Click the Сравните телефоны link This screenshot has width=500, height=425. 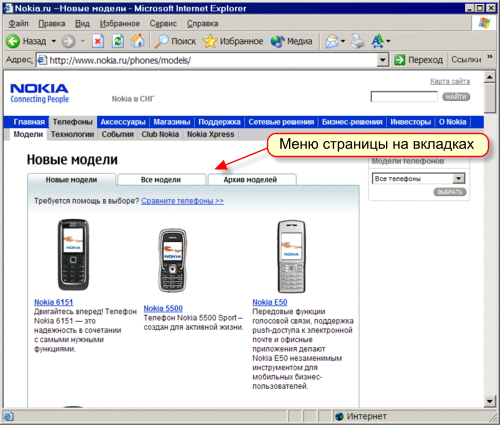pyautogui.click(x=182, y=201)
